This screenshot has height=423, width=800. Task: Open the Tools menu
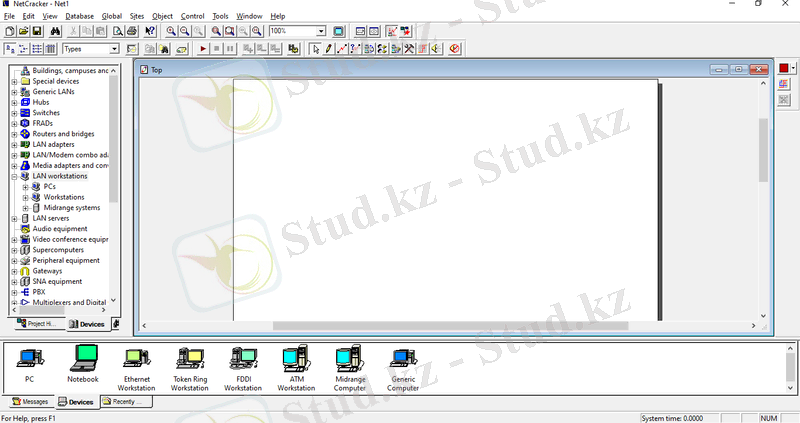(220, 16)
